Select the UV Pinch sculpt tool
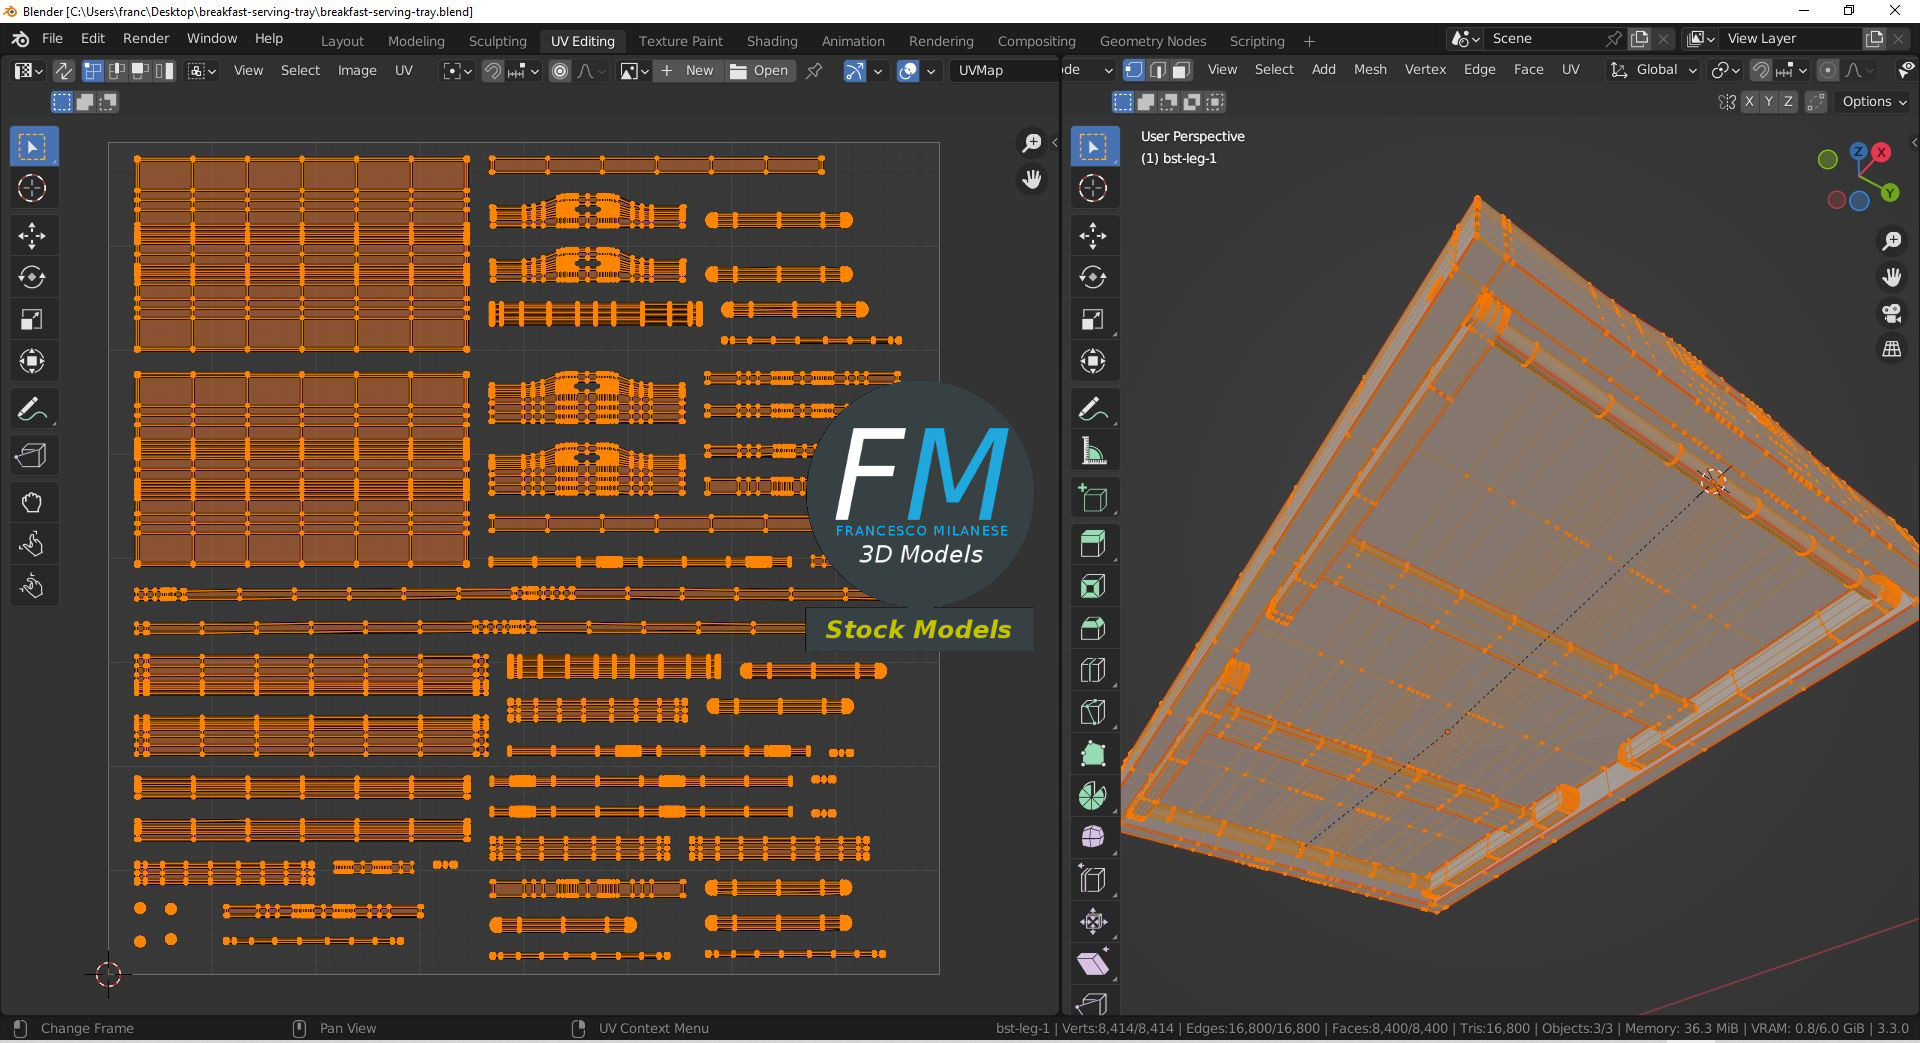 pos(32,587)
